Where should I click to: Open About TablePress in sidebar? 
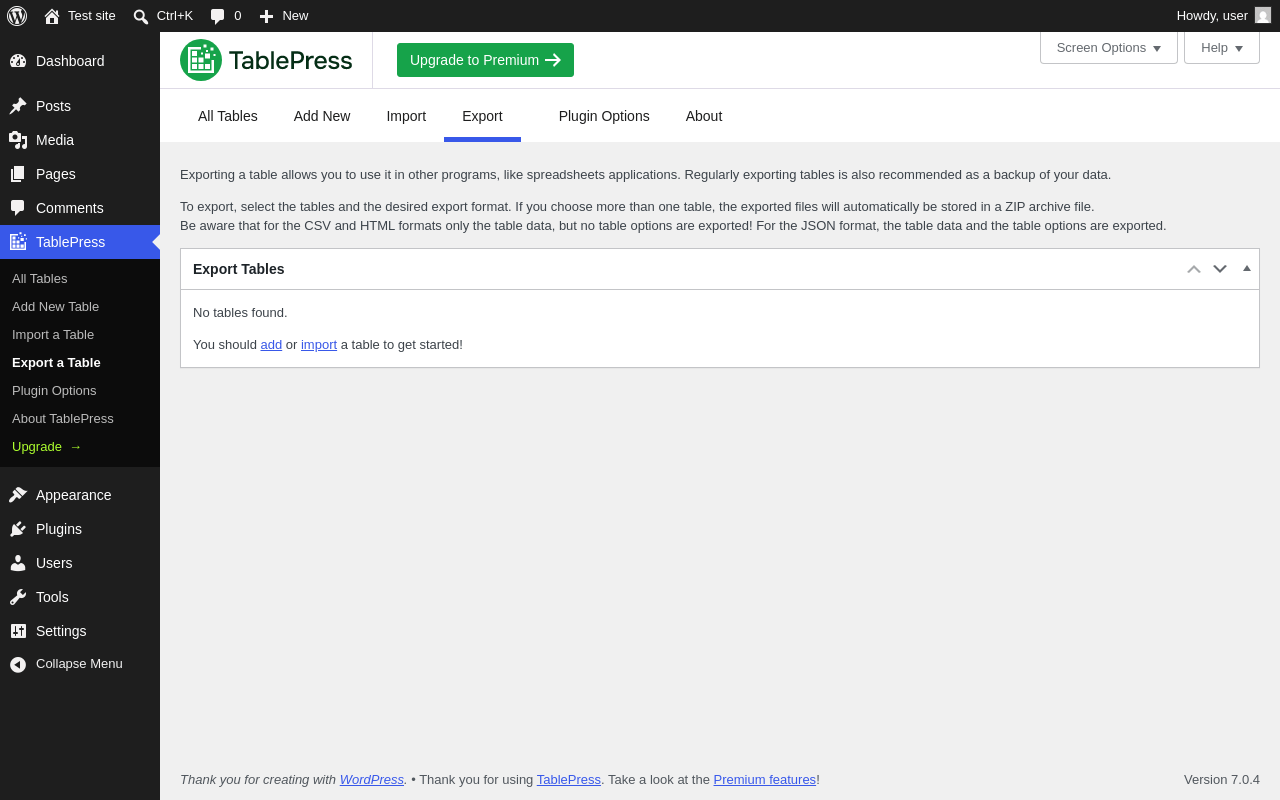pos(80,418)
